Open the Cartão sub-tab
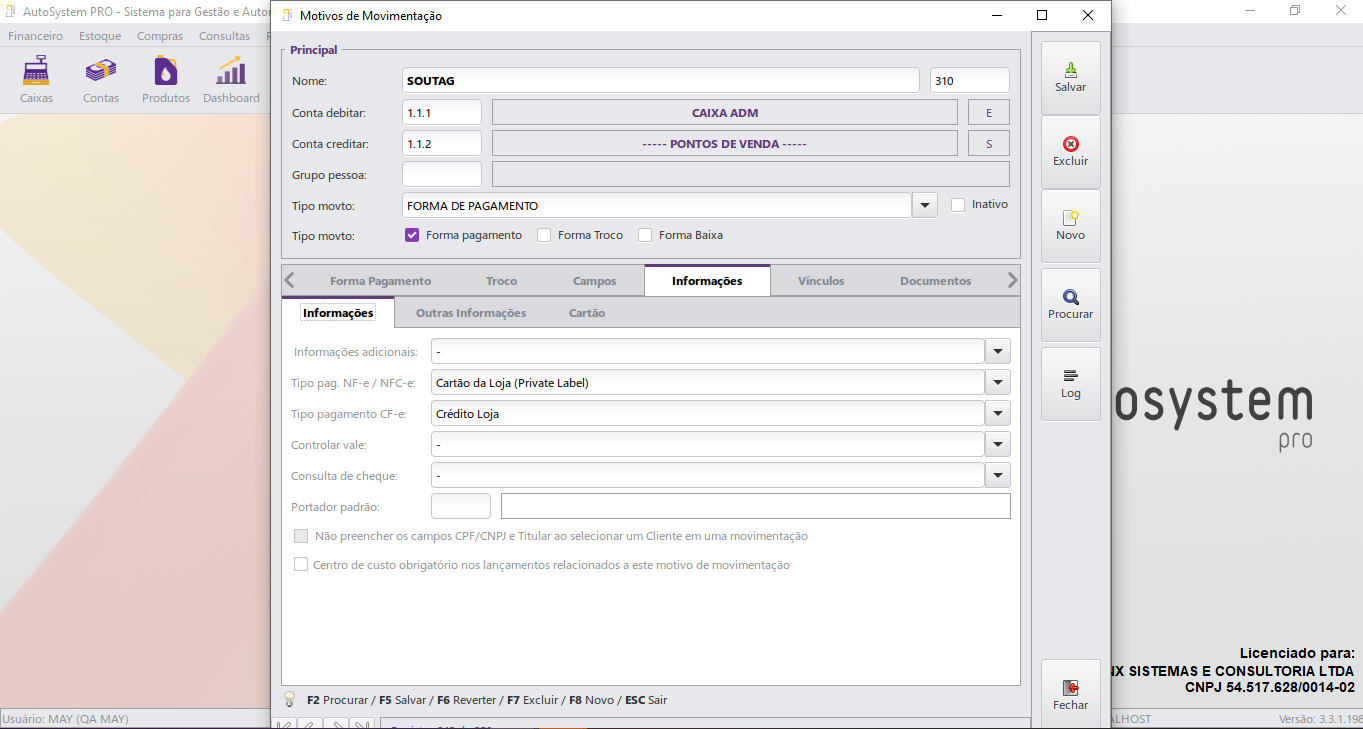Image resolution: width=1363 pixels, height=729 pixels. [x=587, y=313]
